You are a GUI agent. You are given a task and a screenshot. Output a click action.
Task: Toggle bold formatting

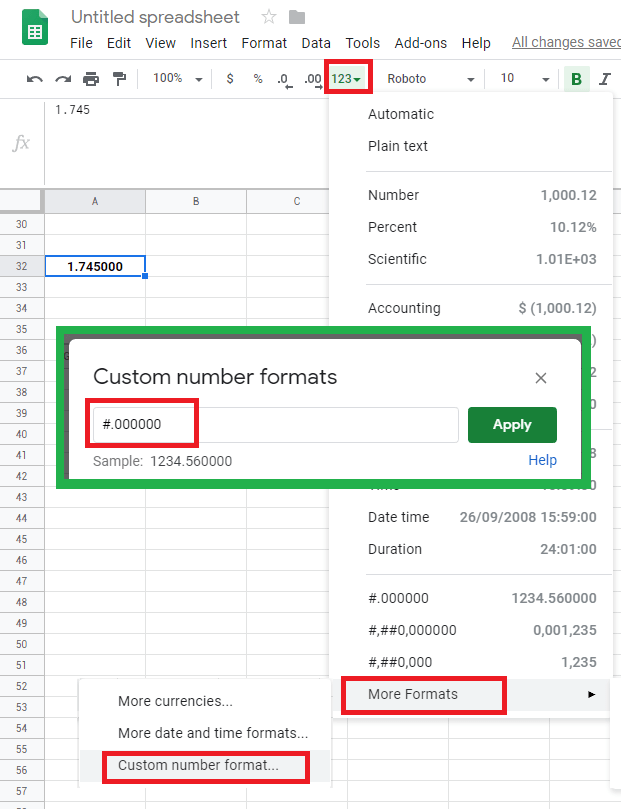tap(576, 79)
